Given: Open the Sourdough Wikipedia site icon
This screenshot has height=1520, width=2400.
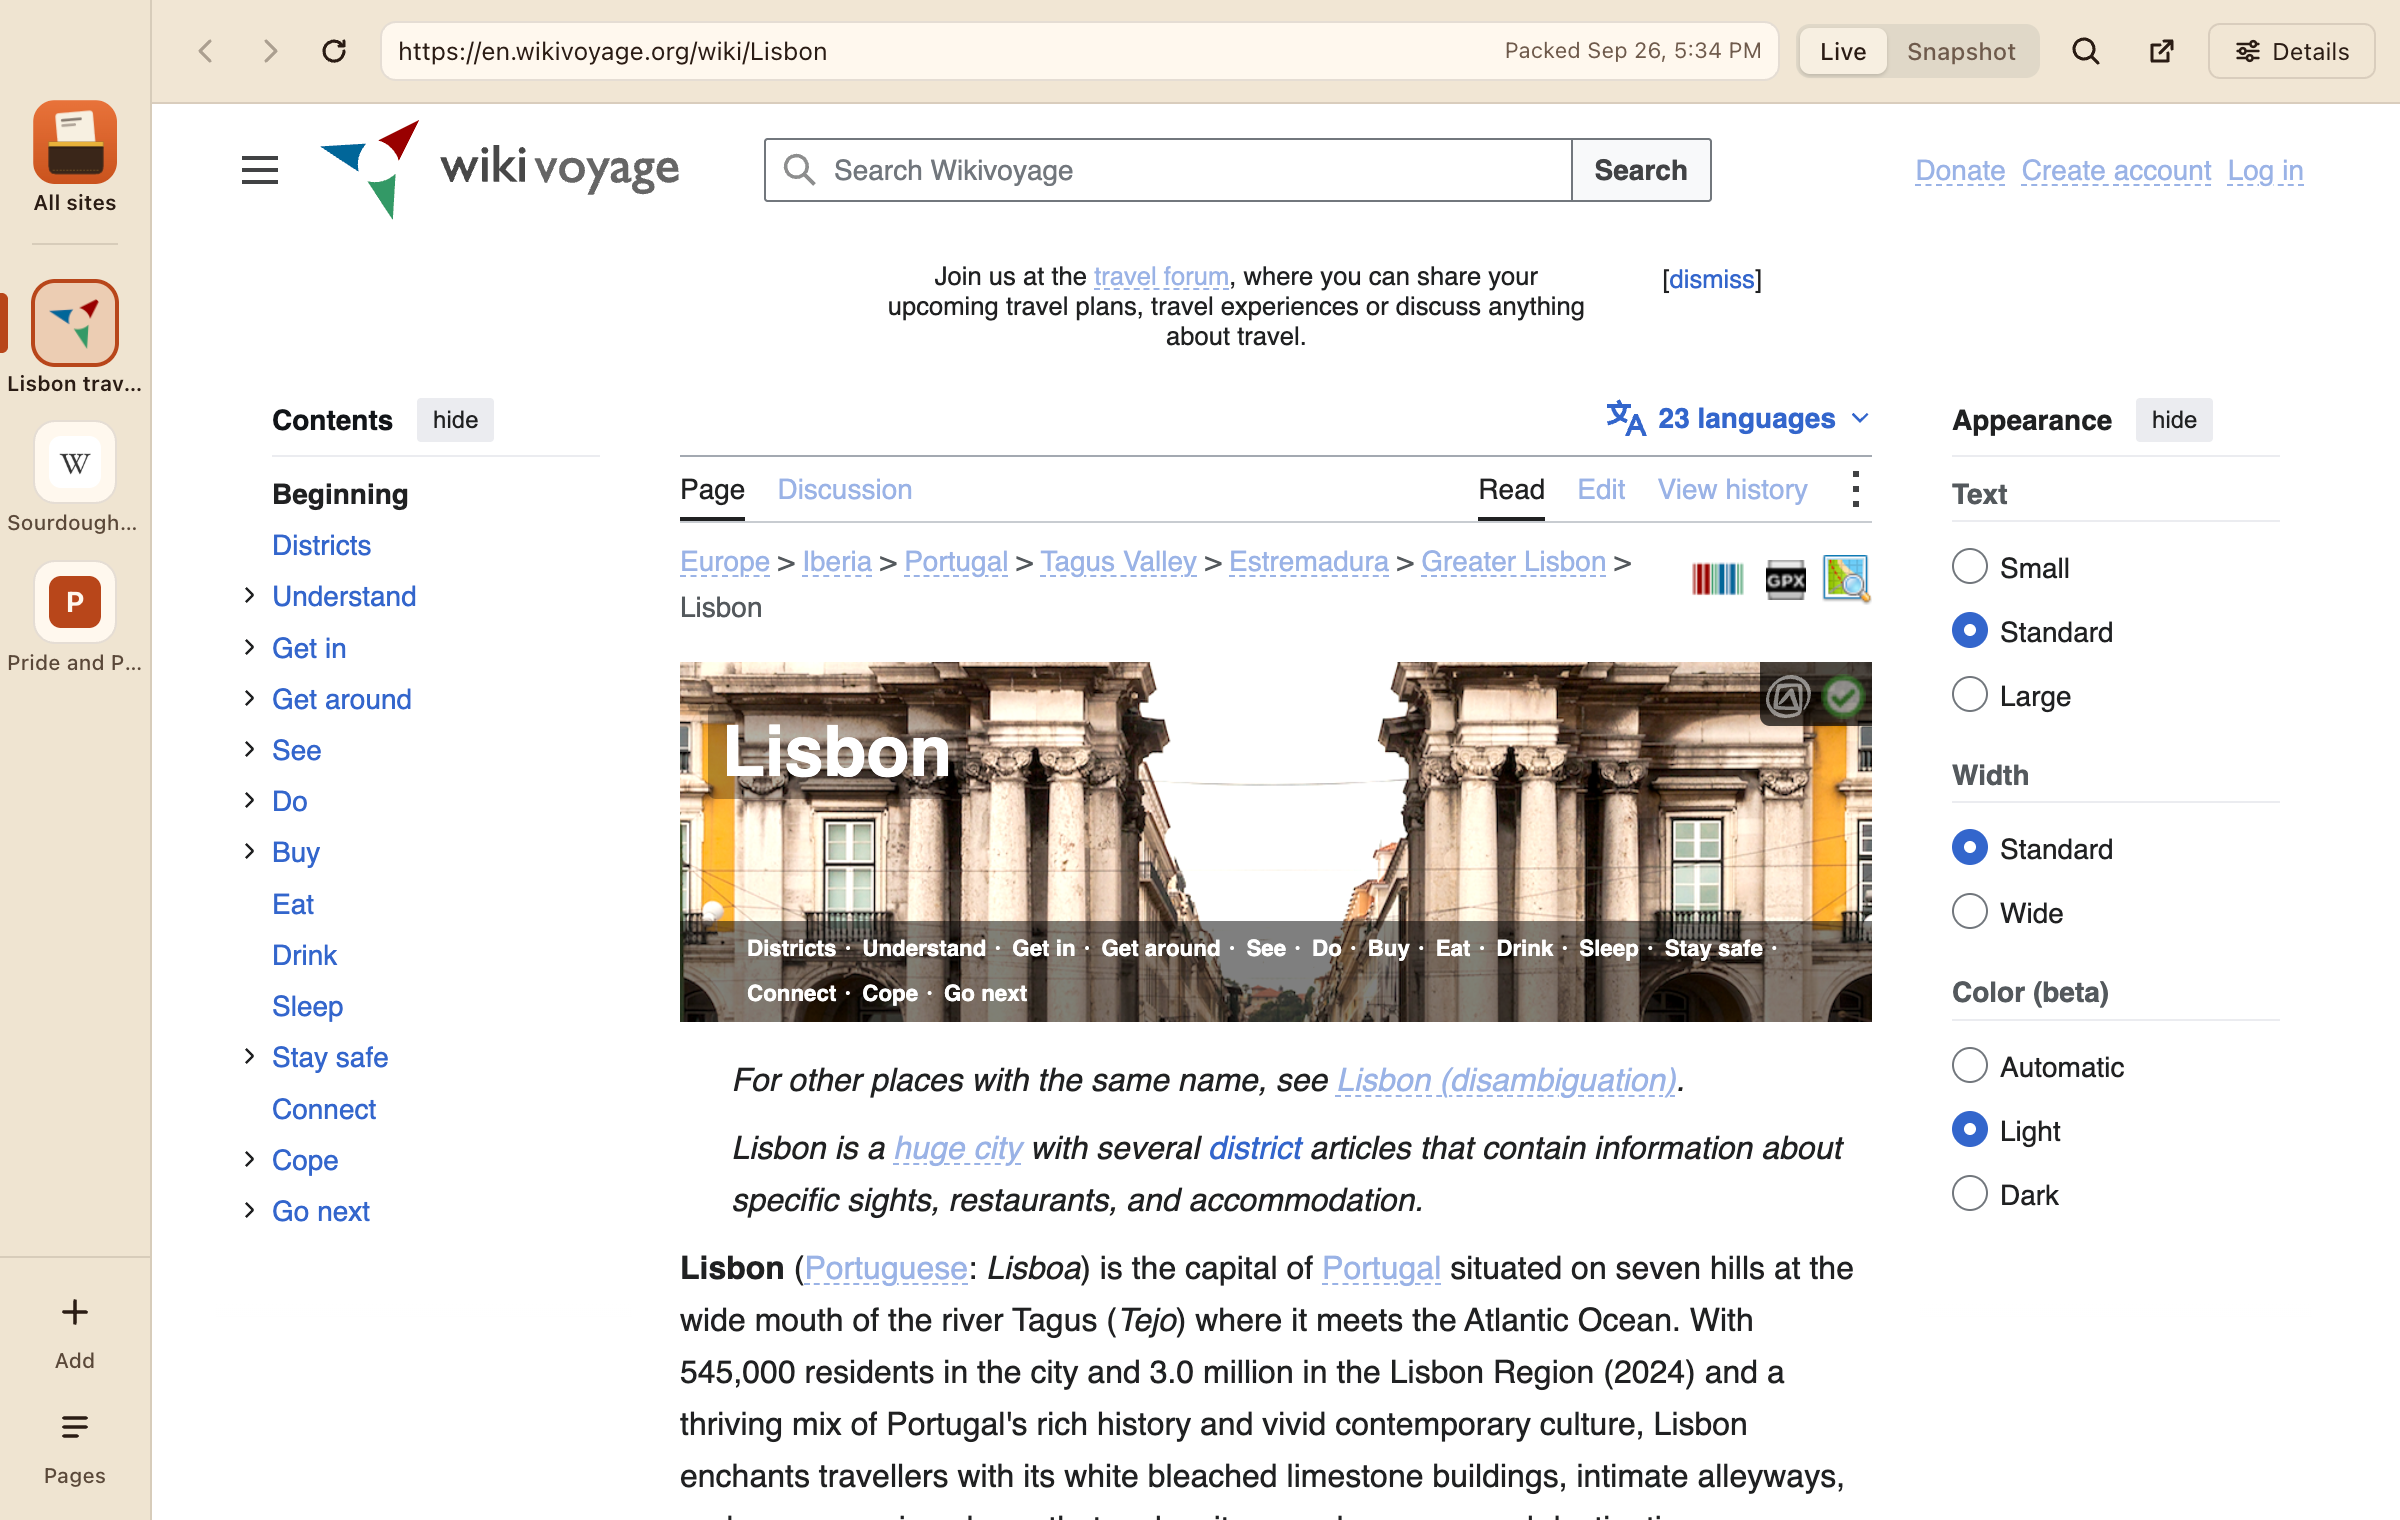Looking at the screenshot, I should [75, 463].
